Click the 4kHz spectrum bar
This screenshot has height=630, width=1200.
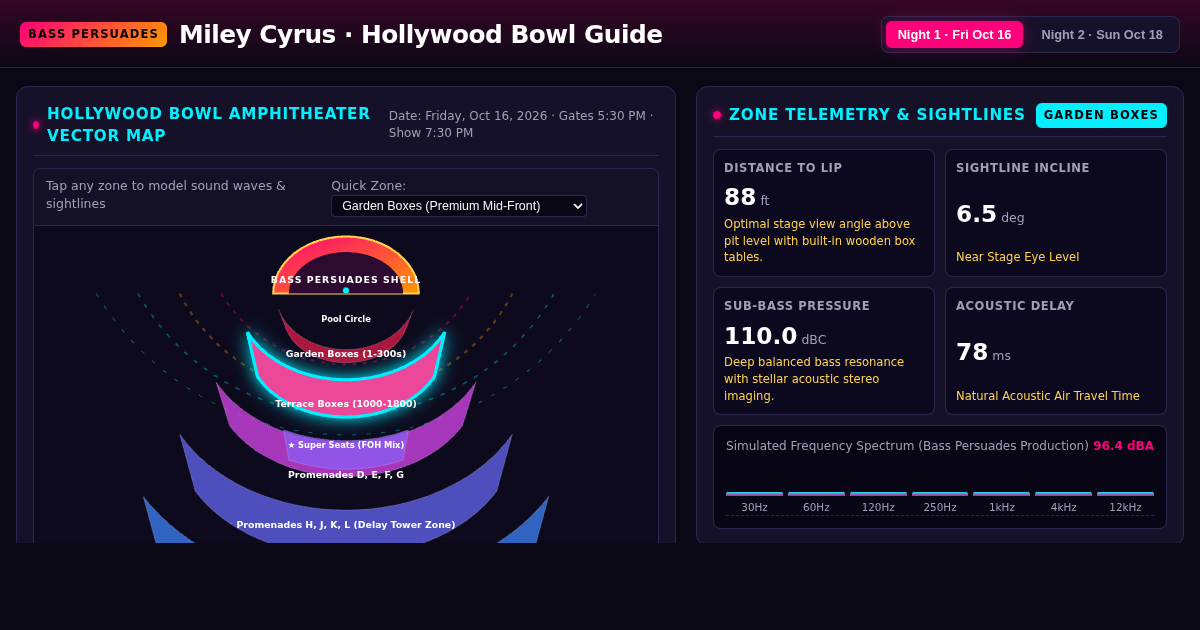point(1063,494)
